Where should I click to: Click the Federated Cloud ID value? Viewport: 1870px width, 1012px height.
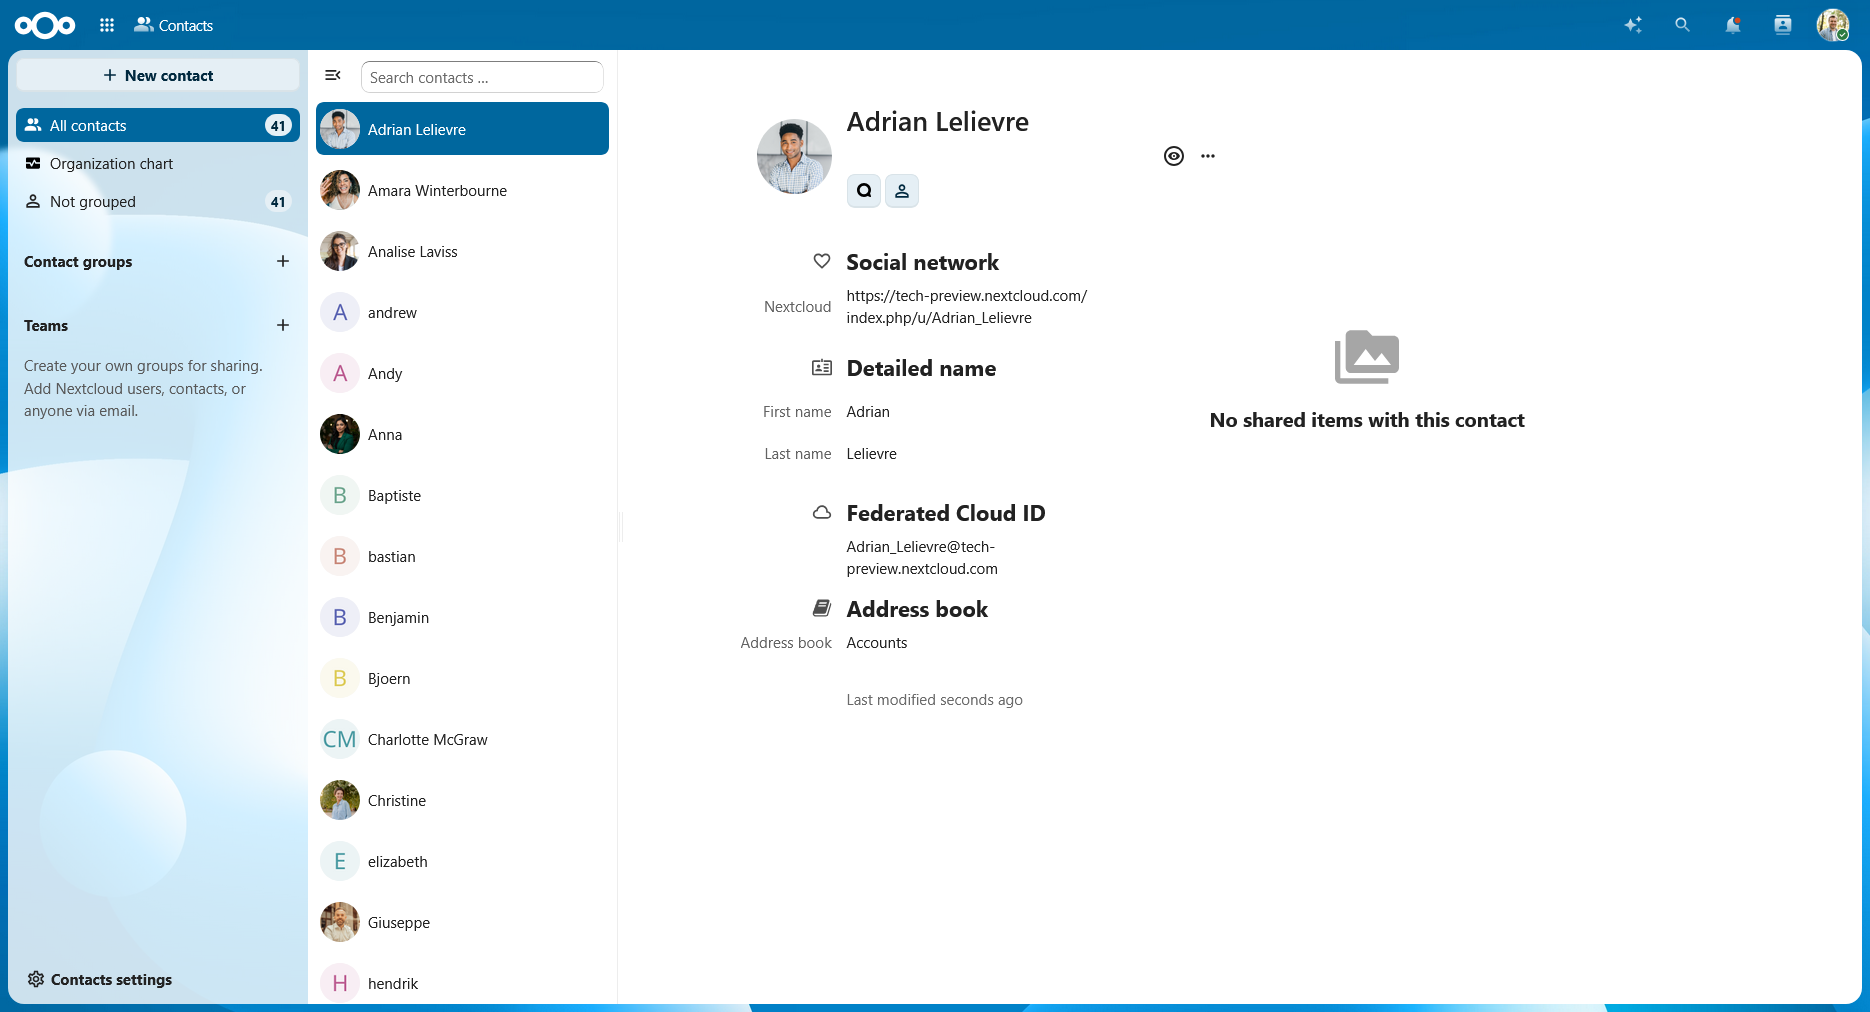coord(922,558)
